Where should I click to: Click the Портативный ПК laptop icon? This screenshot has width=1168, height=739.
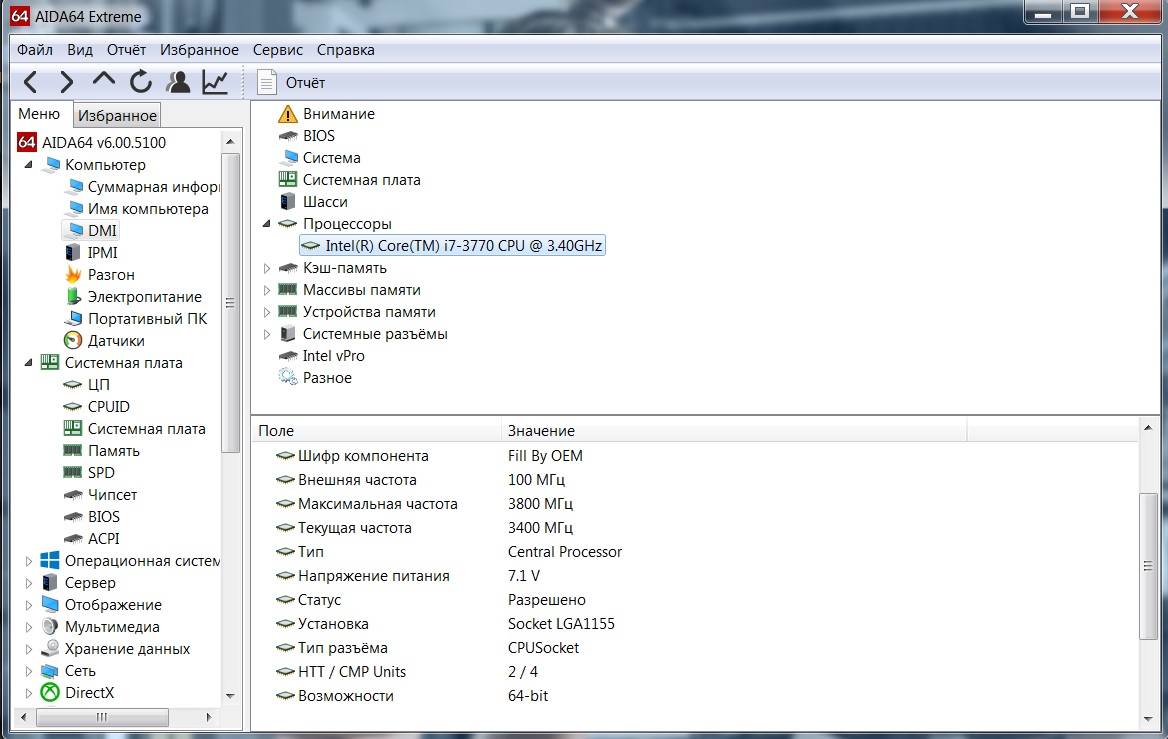(x=72, y=319)
